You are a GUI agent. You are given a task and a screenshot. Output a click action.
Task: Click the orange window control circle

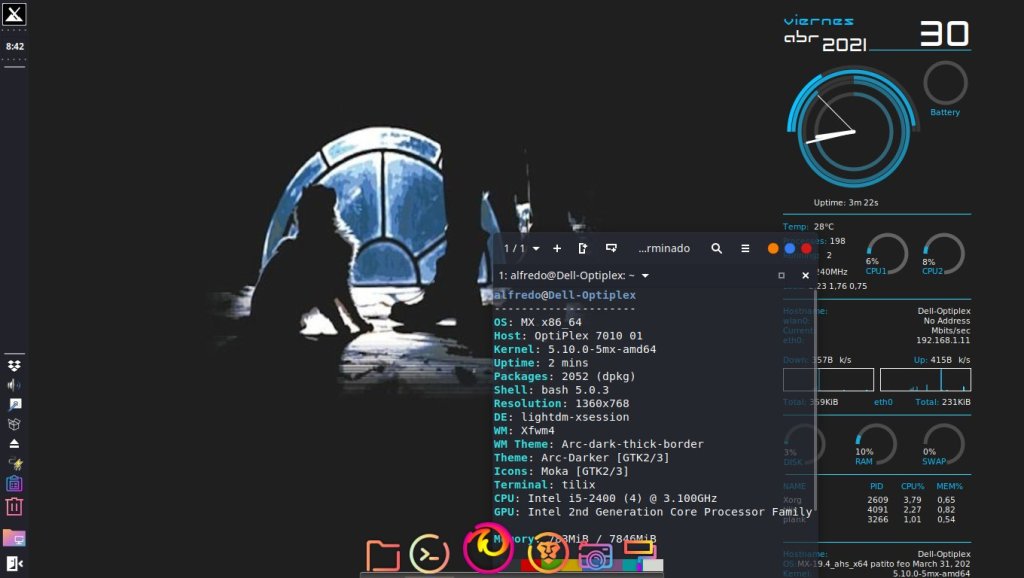[773, 248]
